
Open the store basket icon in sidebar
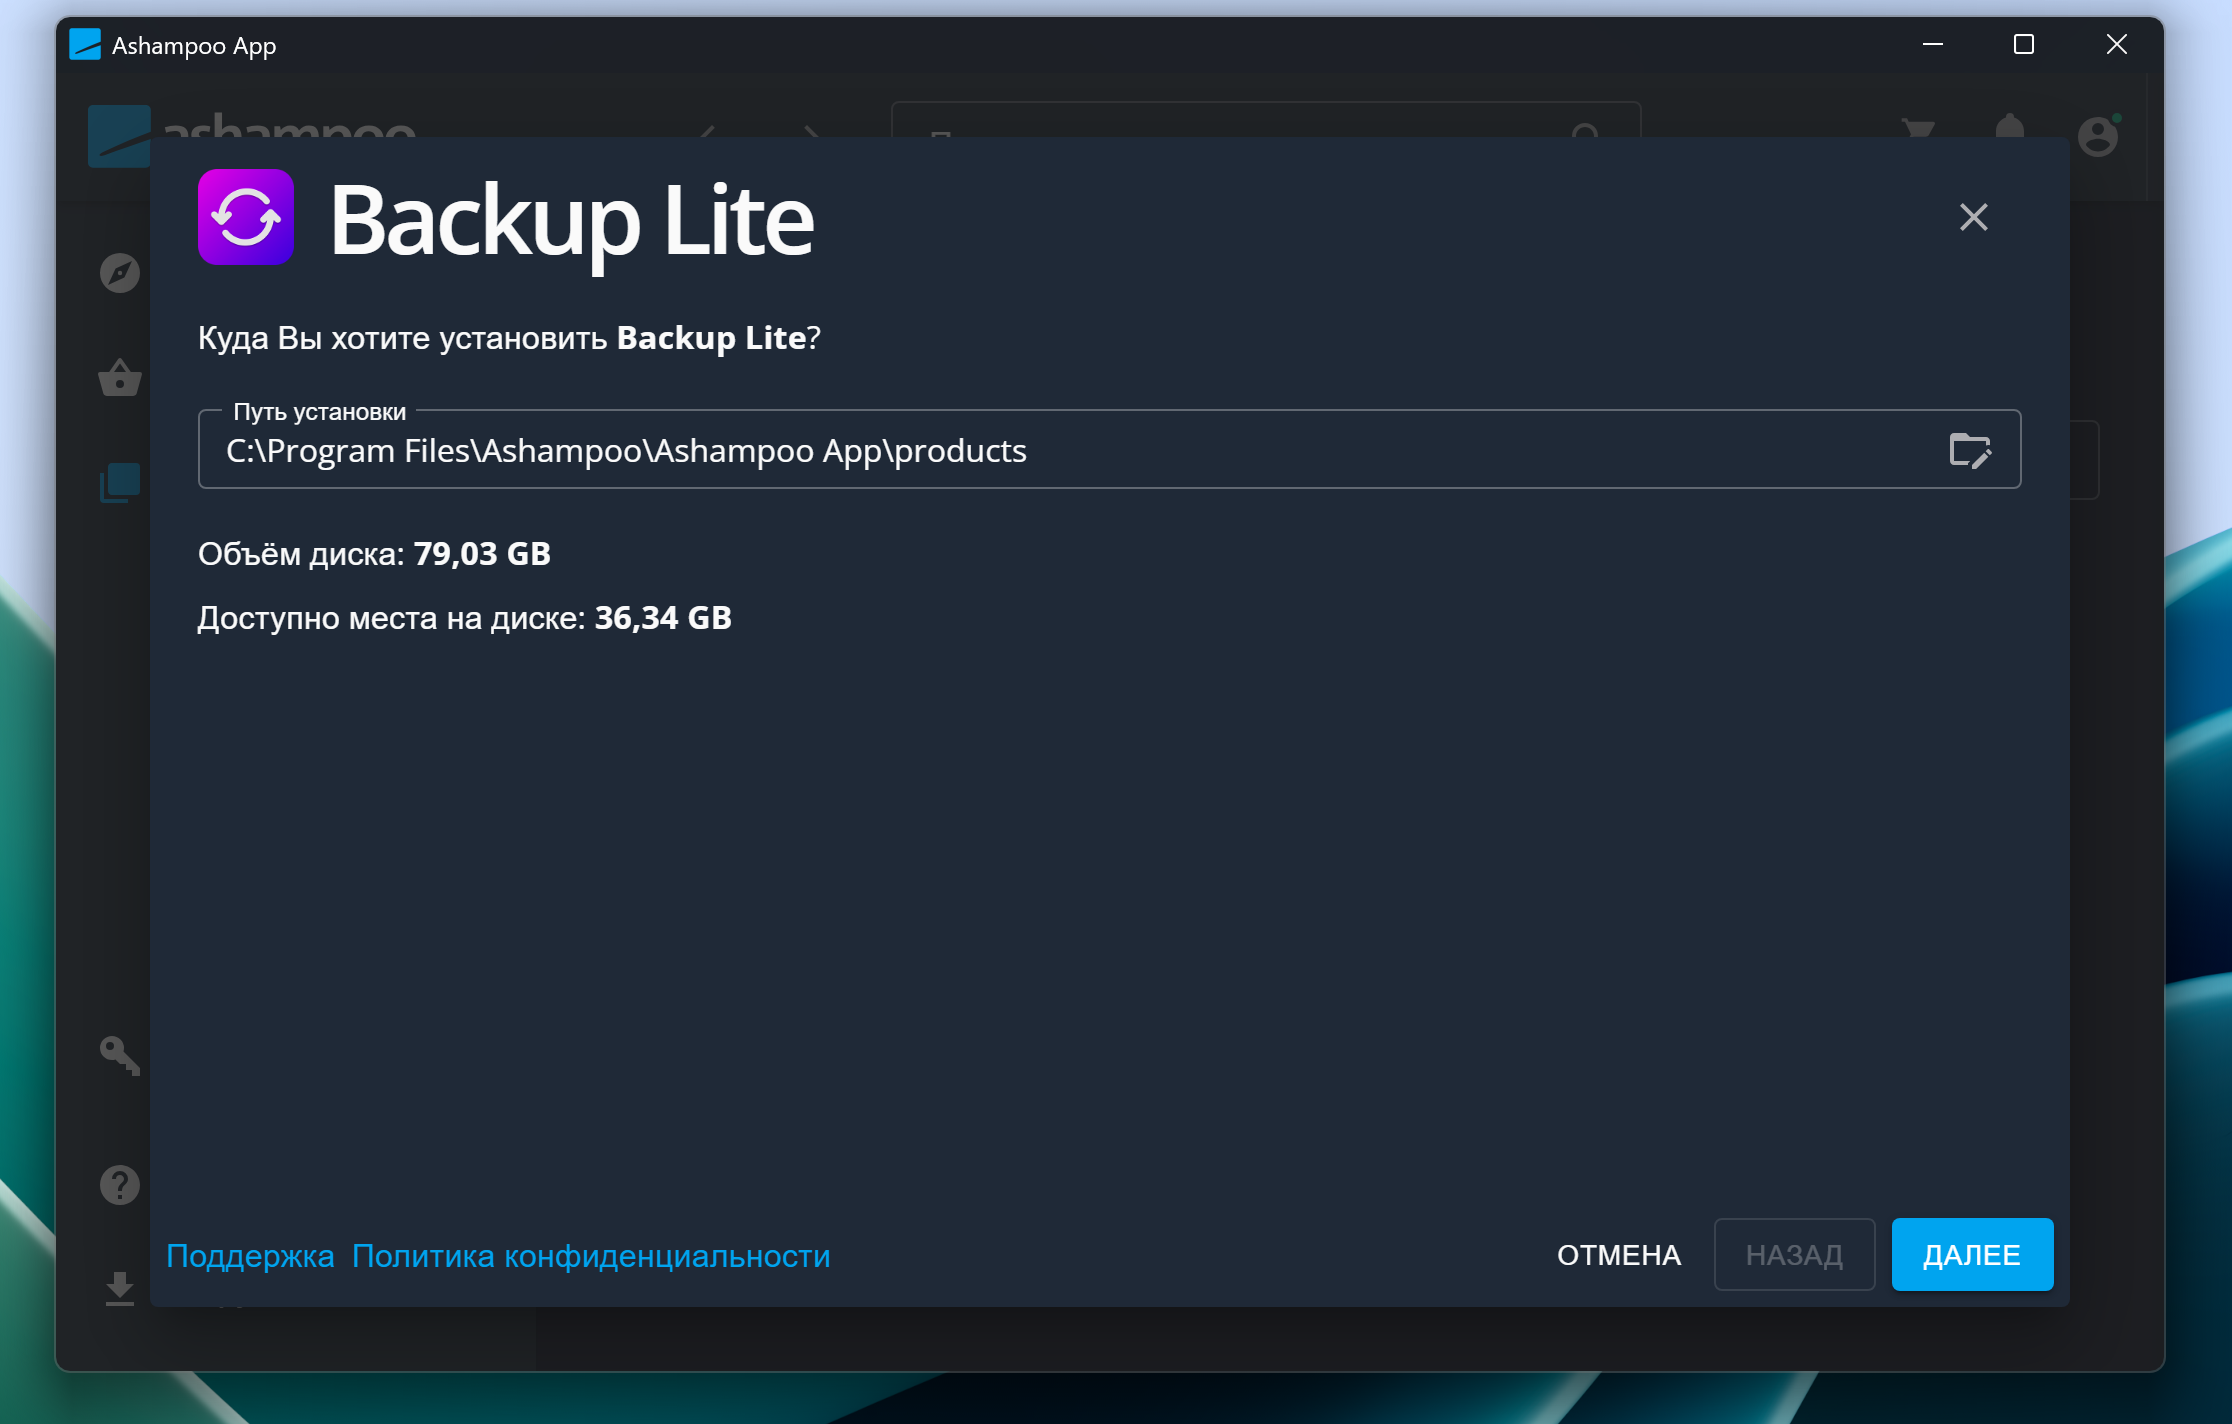[x=119, y=378]
